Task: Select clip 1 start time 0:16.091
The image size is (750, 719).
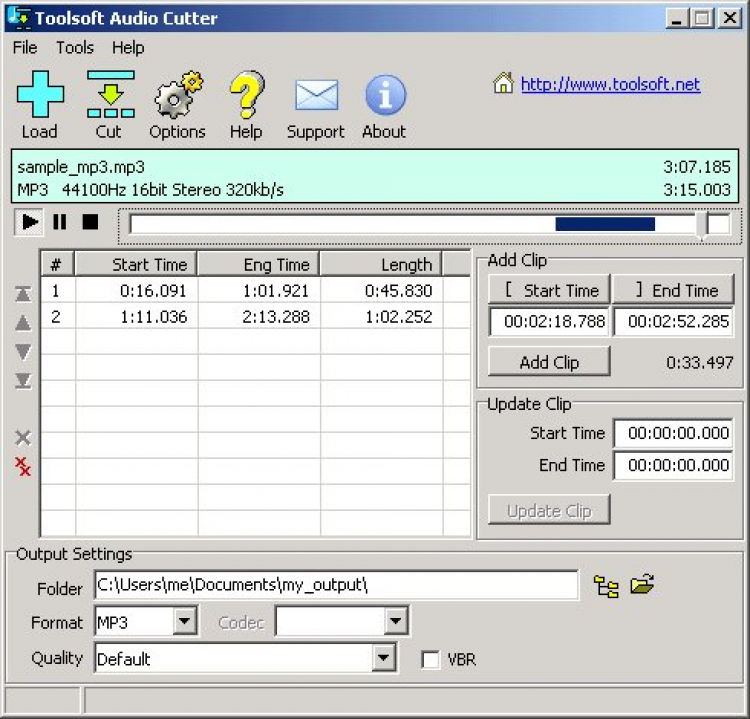Action: coord(153,291)
